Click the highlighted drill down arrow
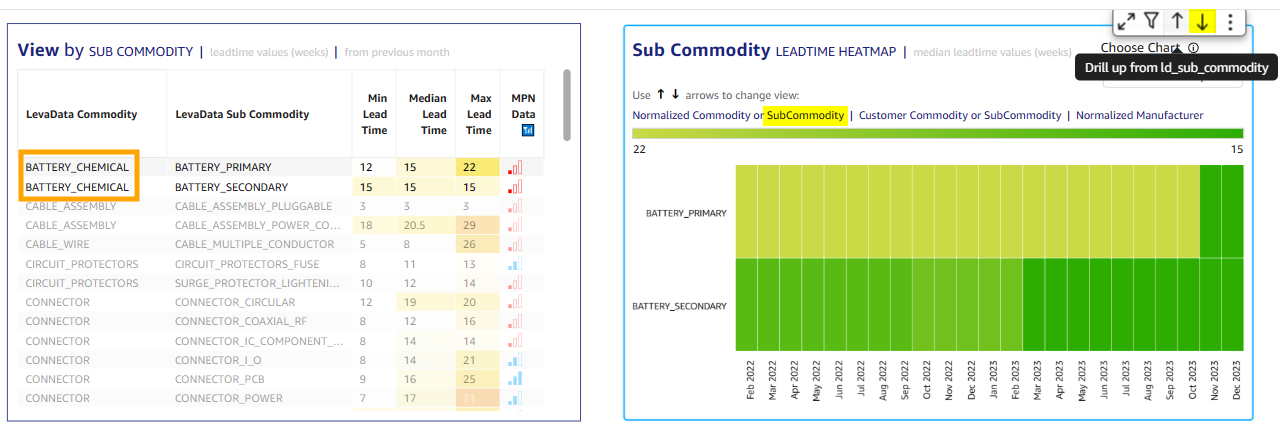Screen dimensions: 1280x436 pos(1203,21)
